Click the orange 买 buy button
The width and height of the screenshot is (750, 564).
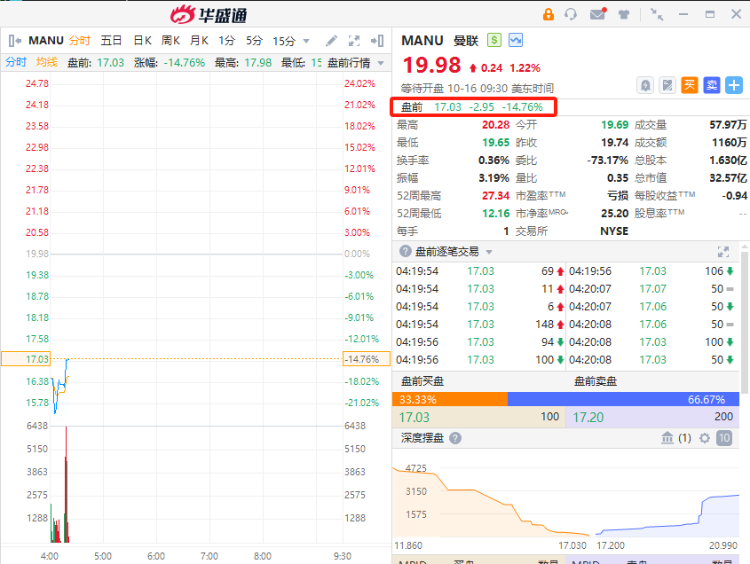[x=689, y=85]
